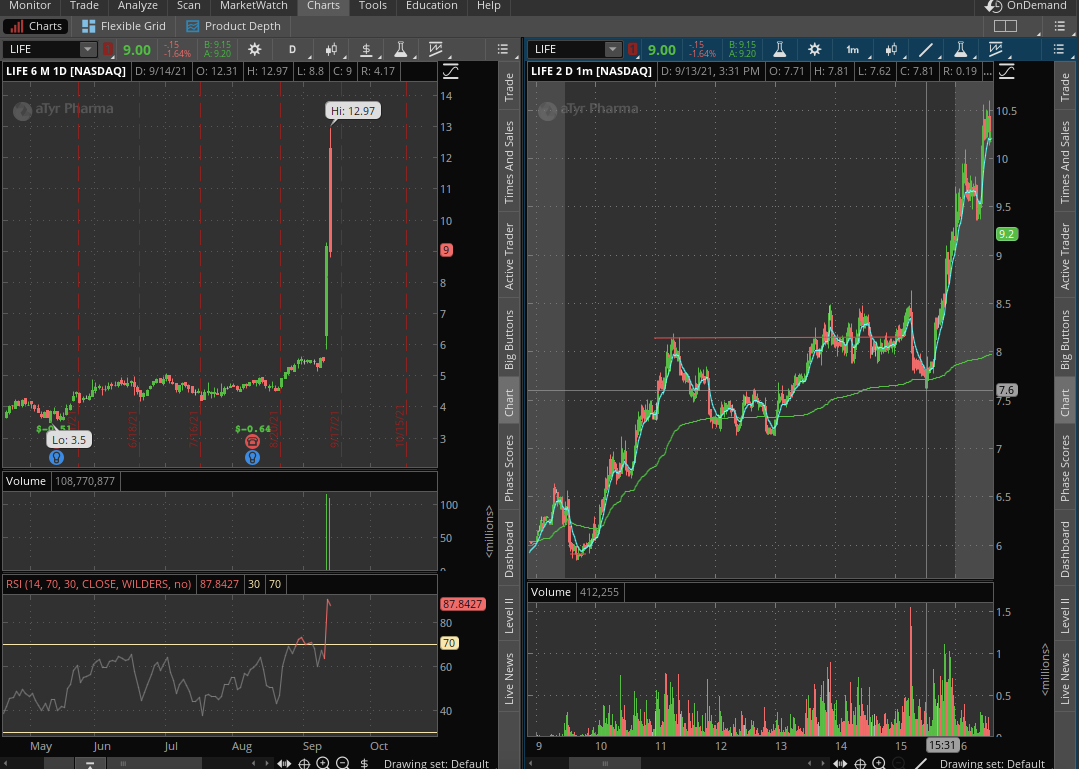Click right chart horizontal scrollbar thumb

[x=605, y=763]
